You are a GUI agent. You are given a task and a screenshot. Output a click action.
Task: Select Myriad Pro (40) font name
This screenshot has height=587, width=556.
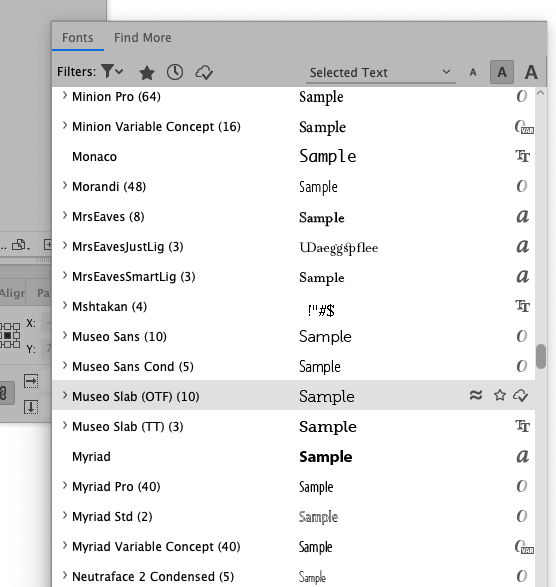[x=116, y=487]
